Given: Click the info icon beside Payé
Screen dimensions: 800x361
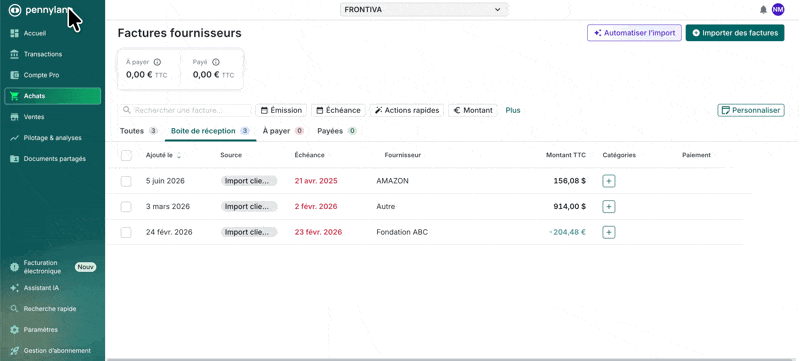Looking at the screenshot, I should 216,62.
